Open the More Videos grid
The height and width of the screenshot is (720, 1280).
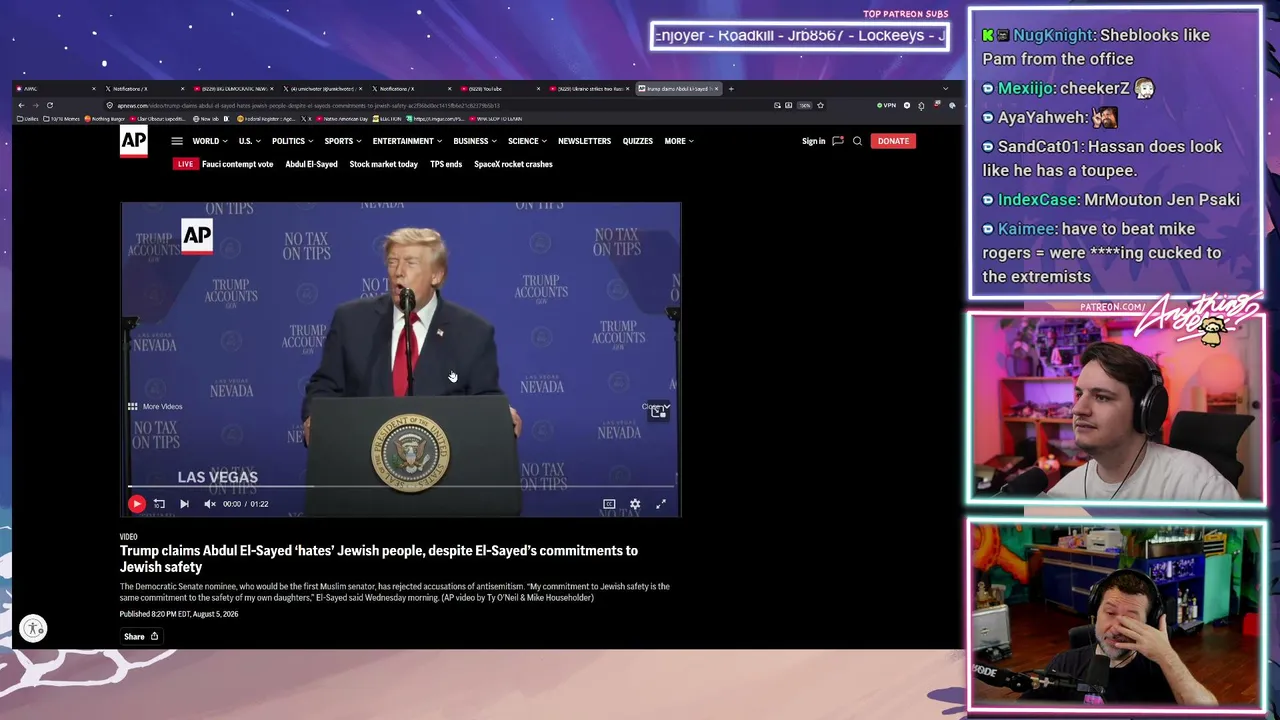[x=155, y=407]
